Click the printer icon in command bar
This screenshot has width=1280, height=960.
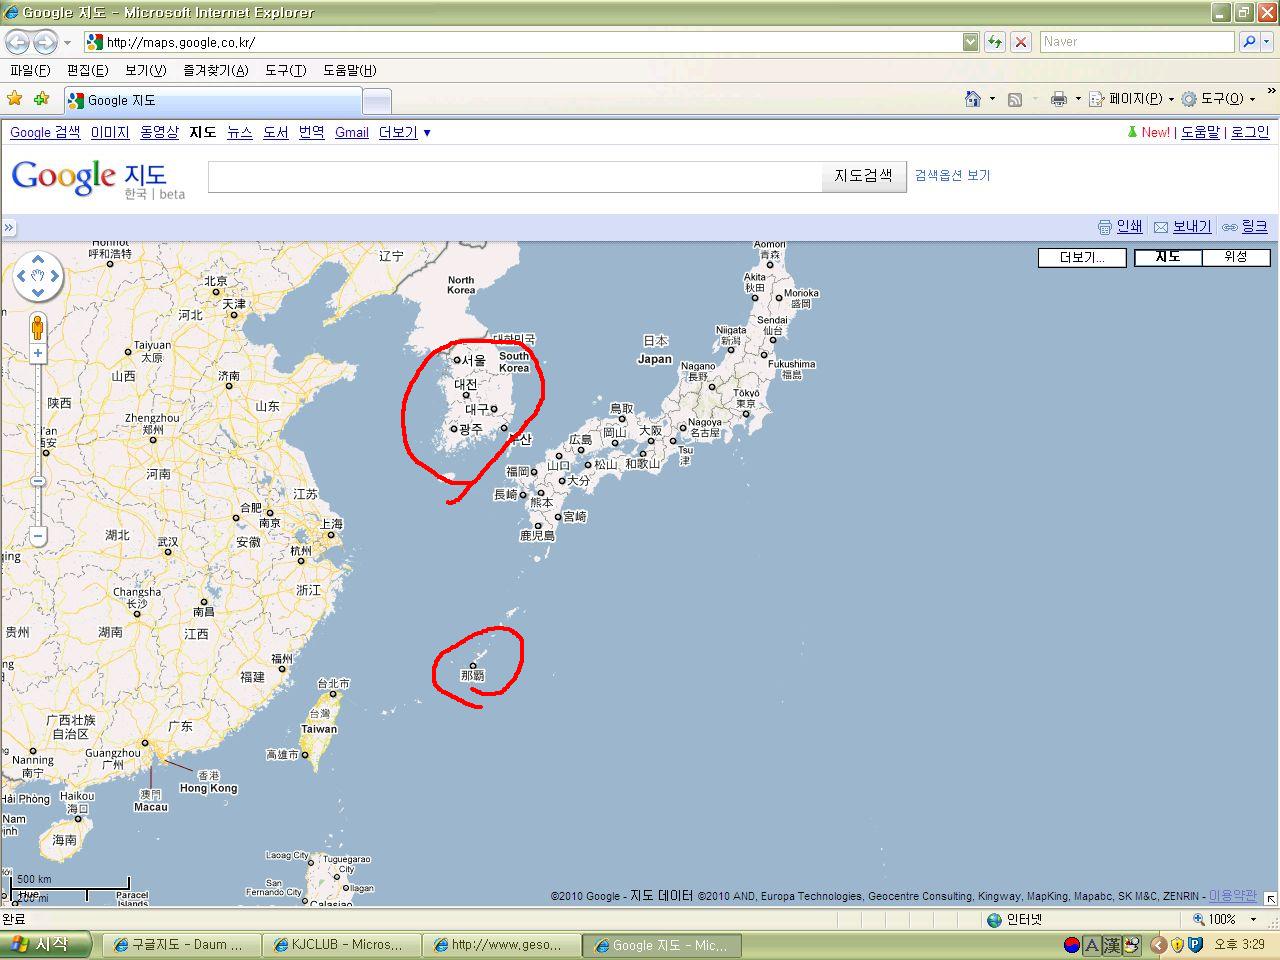1058,99
